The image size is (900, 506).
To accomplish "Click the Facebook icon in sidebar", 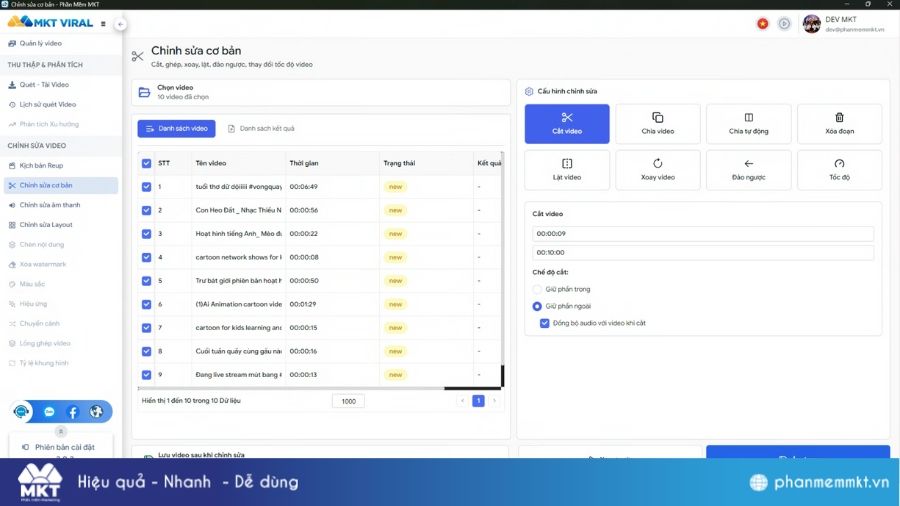I will point(72,412).
